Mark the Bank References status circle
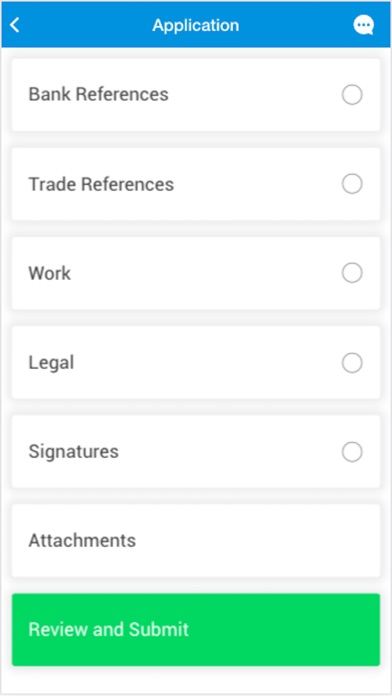The width and height of the screenshot is (392, 696). (x=352, y=95)
